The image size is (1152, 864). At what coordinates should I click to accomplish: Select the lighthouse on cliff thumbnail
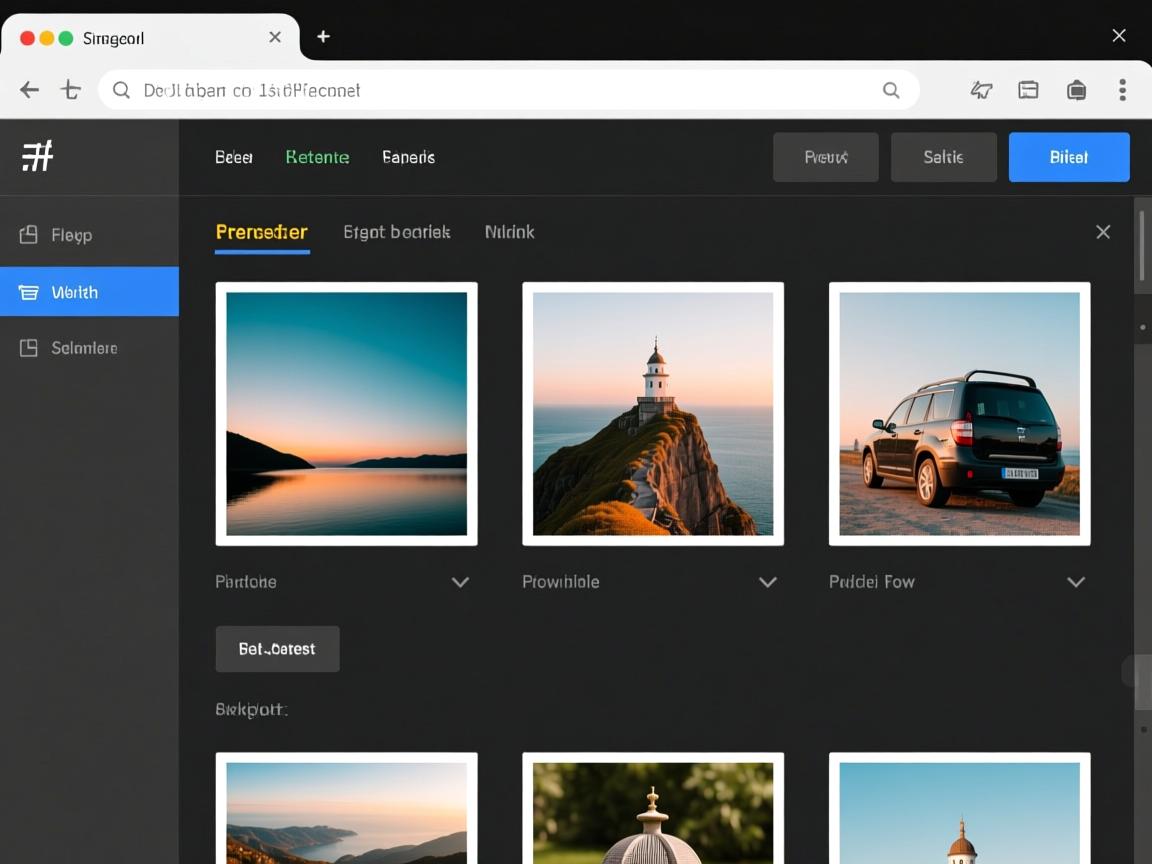[x=653, y=413]
